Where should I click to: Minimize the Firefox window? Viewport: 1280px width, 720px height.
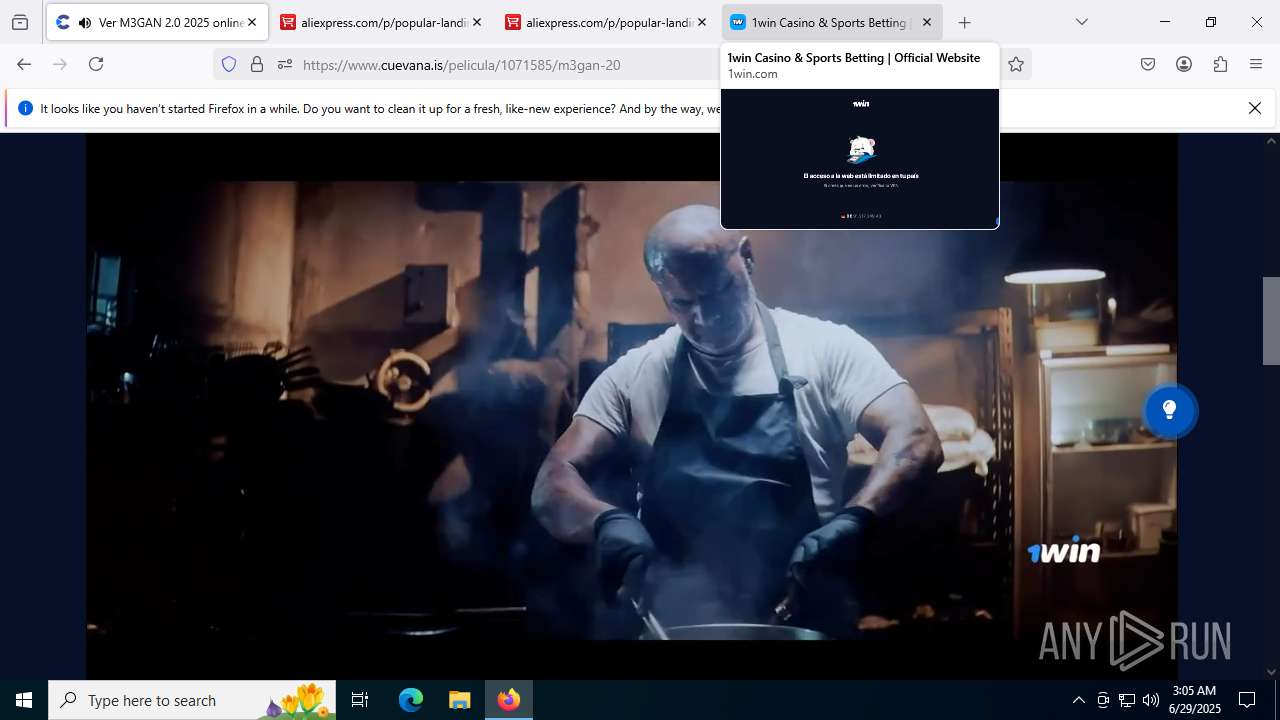click(1165, 22)
